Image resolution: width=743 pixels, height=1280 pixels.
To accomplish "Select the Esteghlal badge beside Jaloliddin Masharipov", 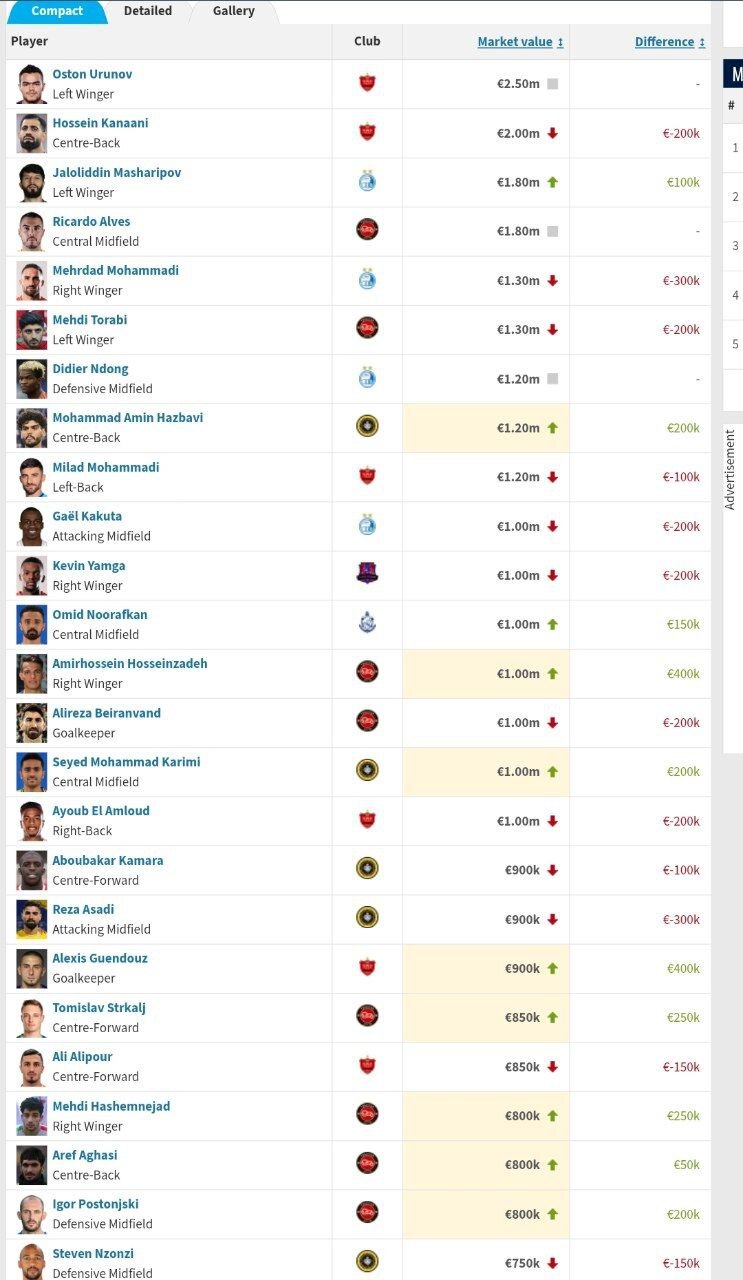I will (x=366, y=182).
